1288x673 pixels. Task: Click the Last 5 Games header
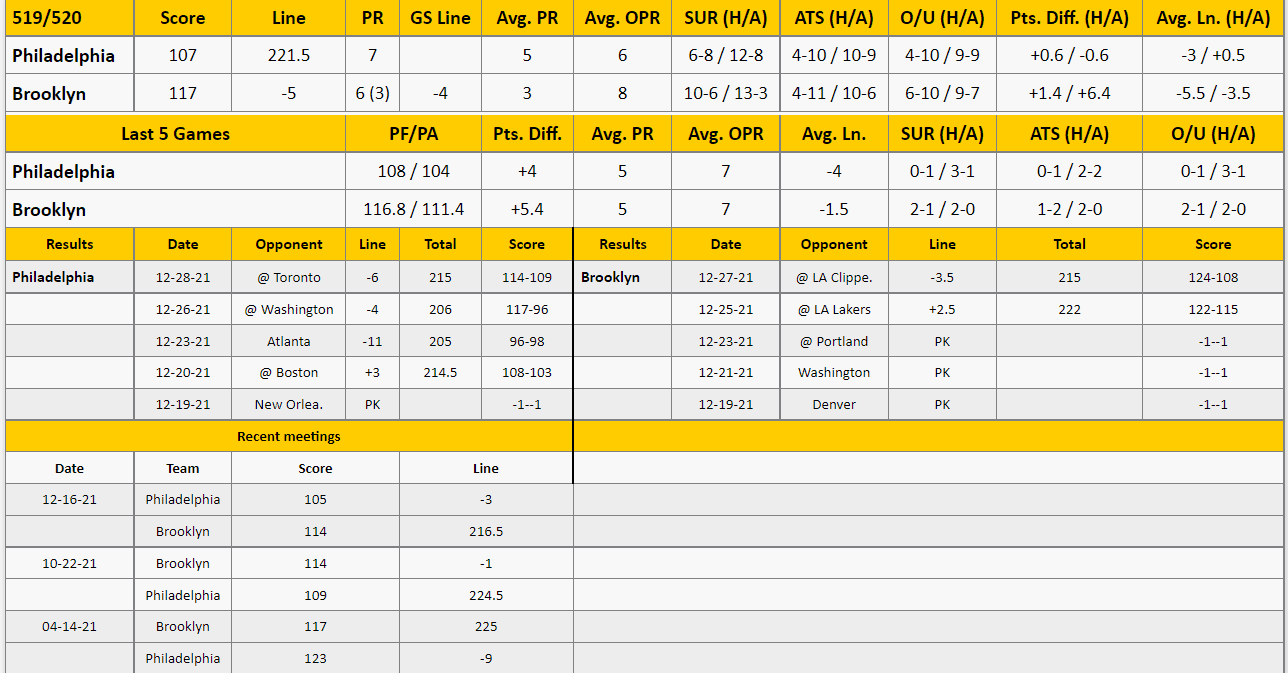175,134
